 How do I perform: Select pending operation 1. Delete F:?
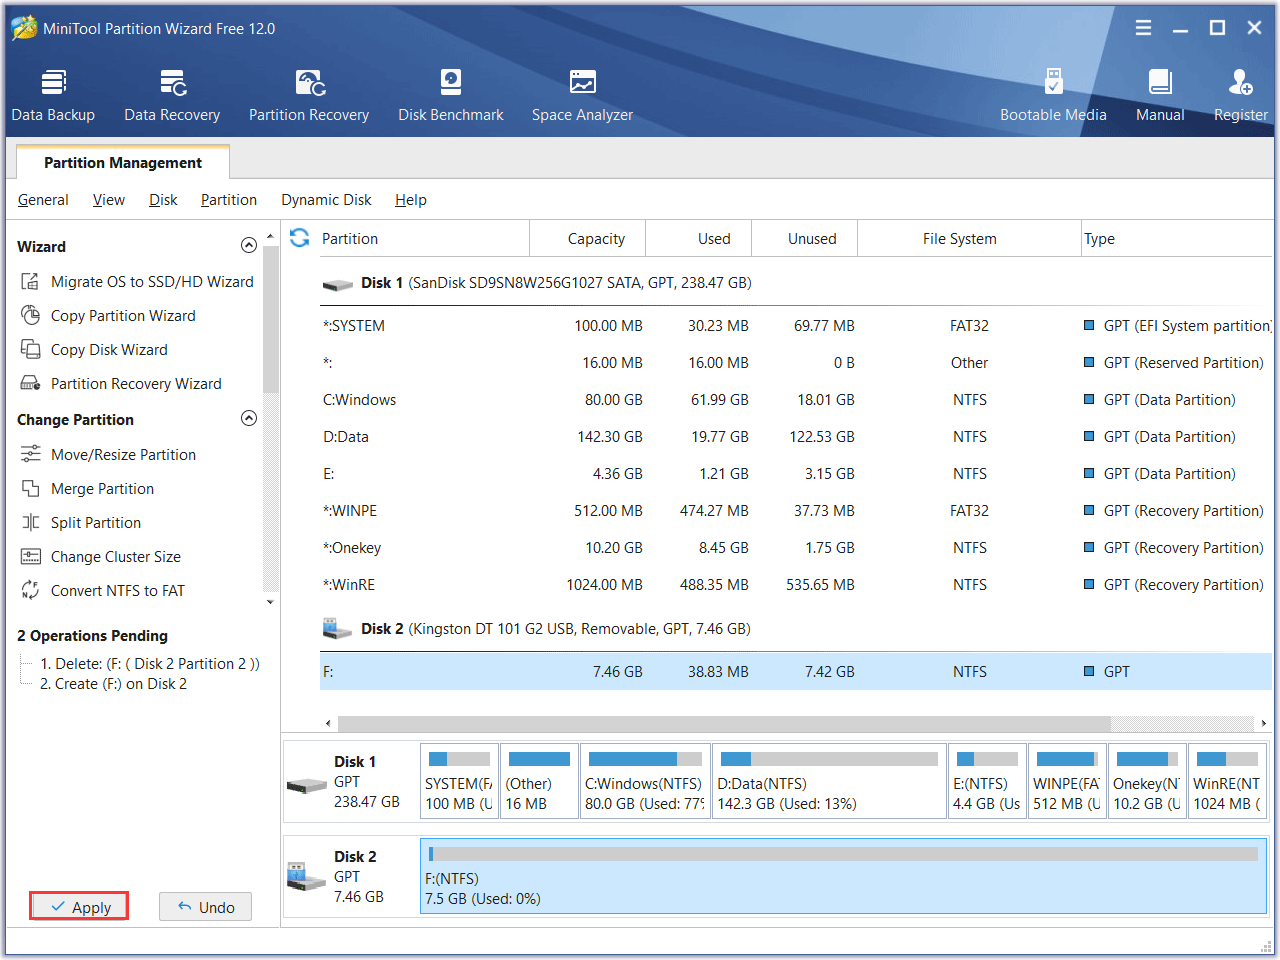pos(150,664)
